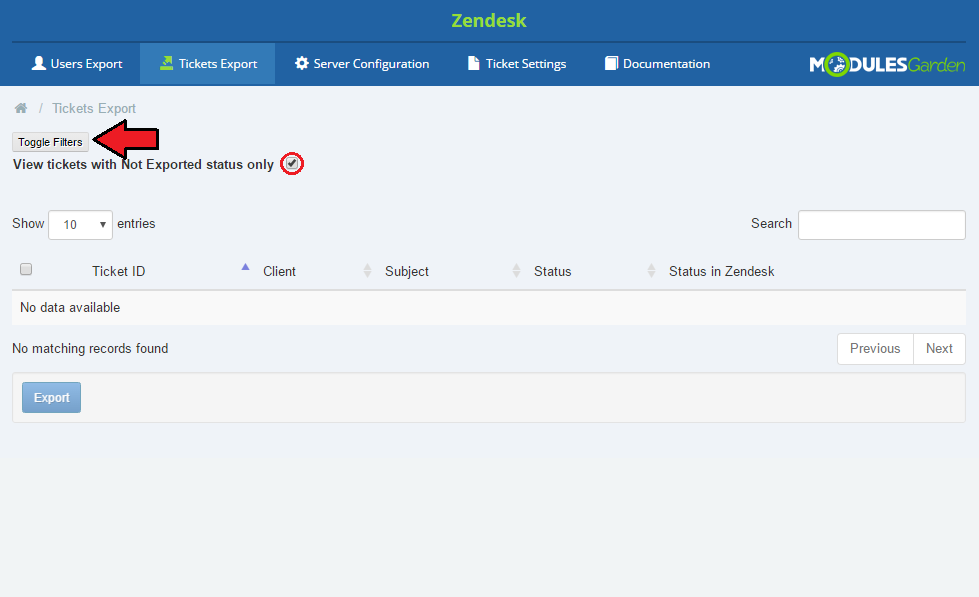979x597 pixels.
Task: Open Ticket Settings tab
Action: [x=517, y=64]
